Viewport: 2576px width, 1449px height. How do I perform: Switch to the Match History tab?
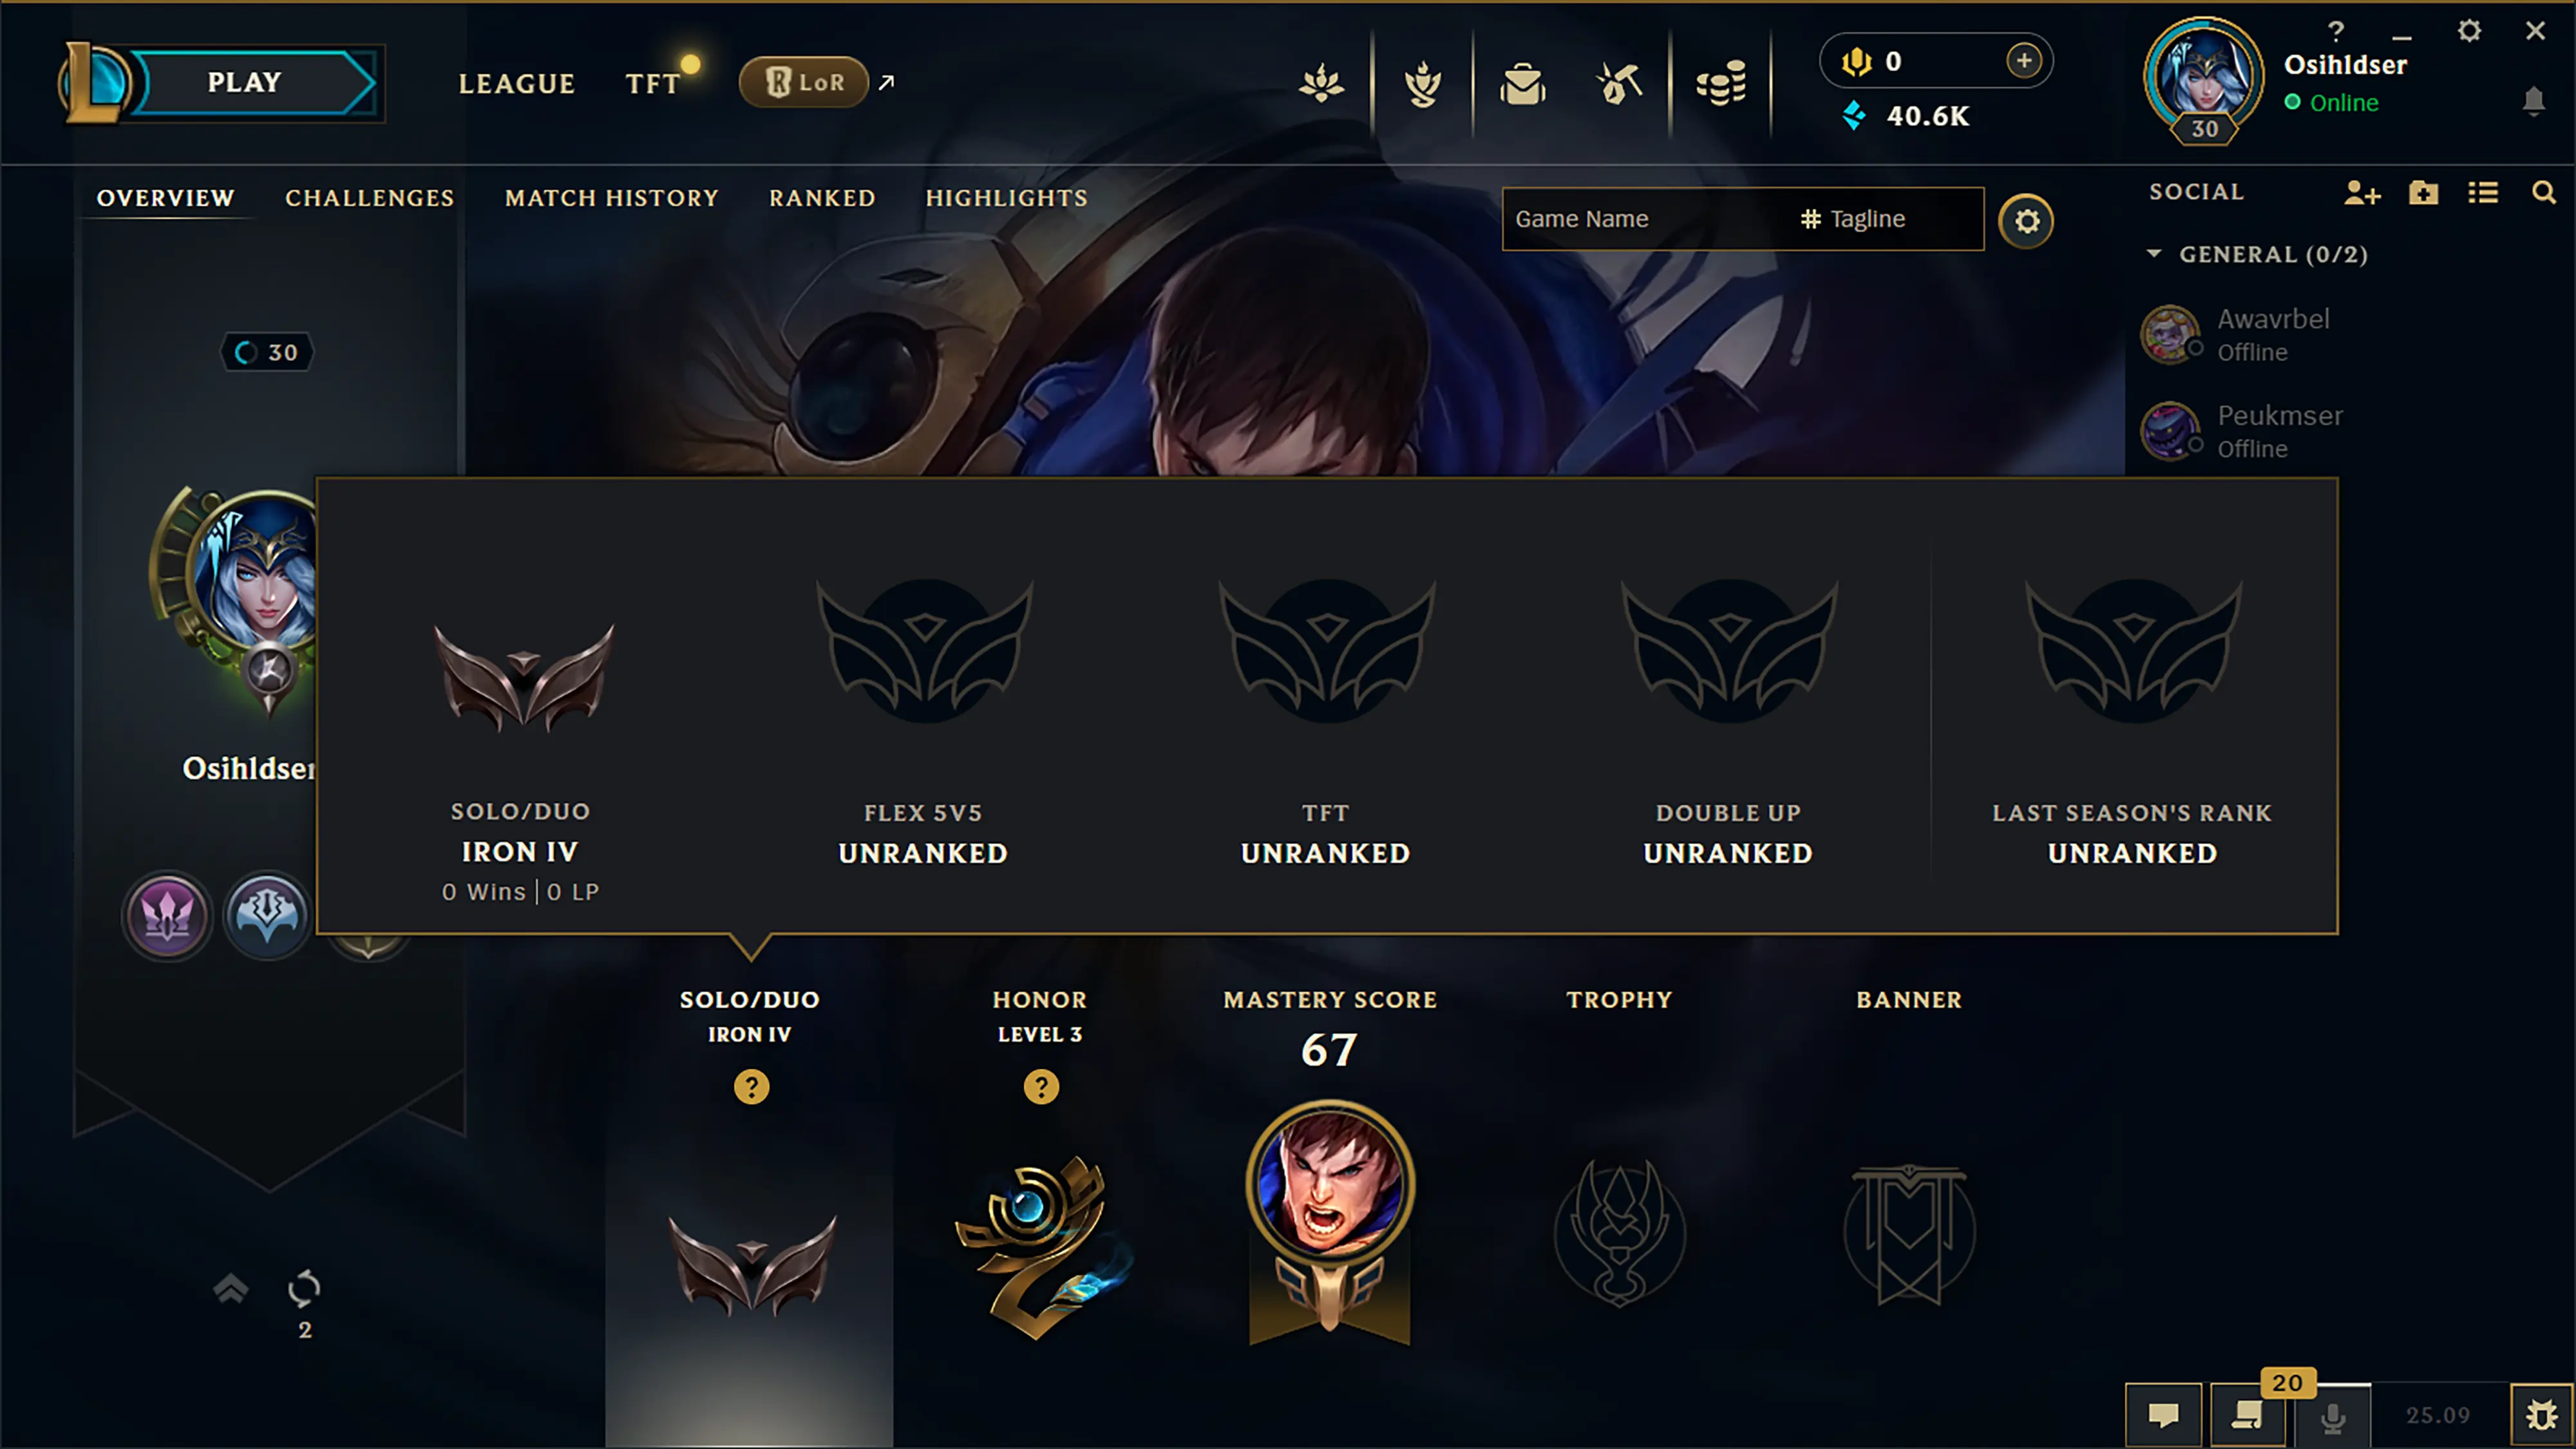[x=612, y=198]
